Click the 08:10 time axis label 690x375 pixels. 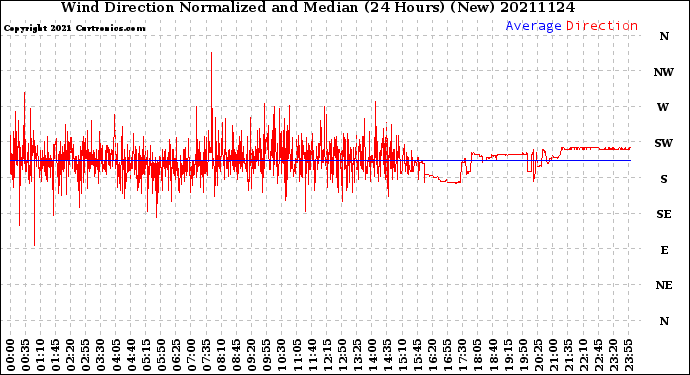[x=221, y=355]
